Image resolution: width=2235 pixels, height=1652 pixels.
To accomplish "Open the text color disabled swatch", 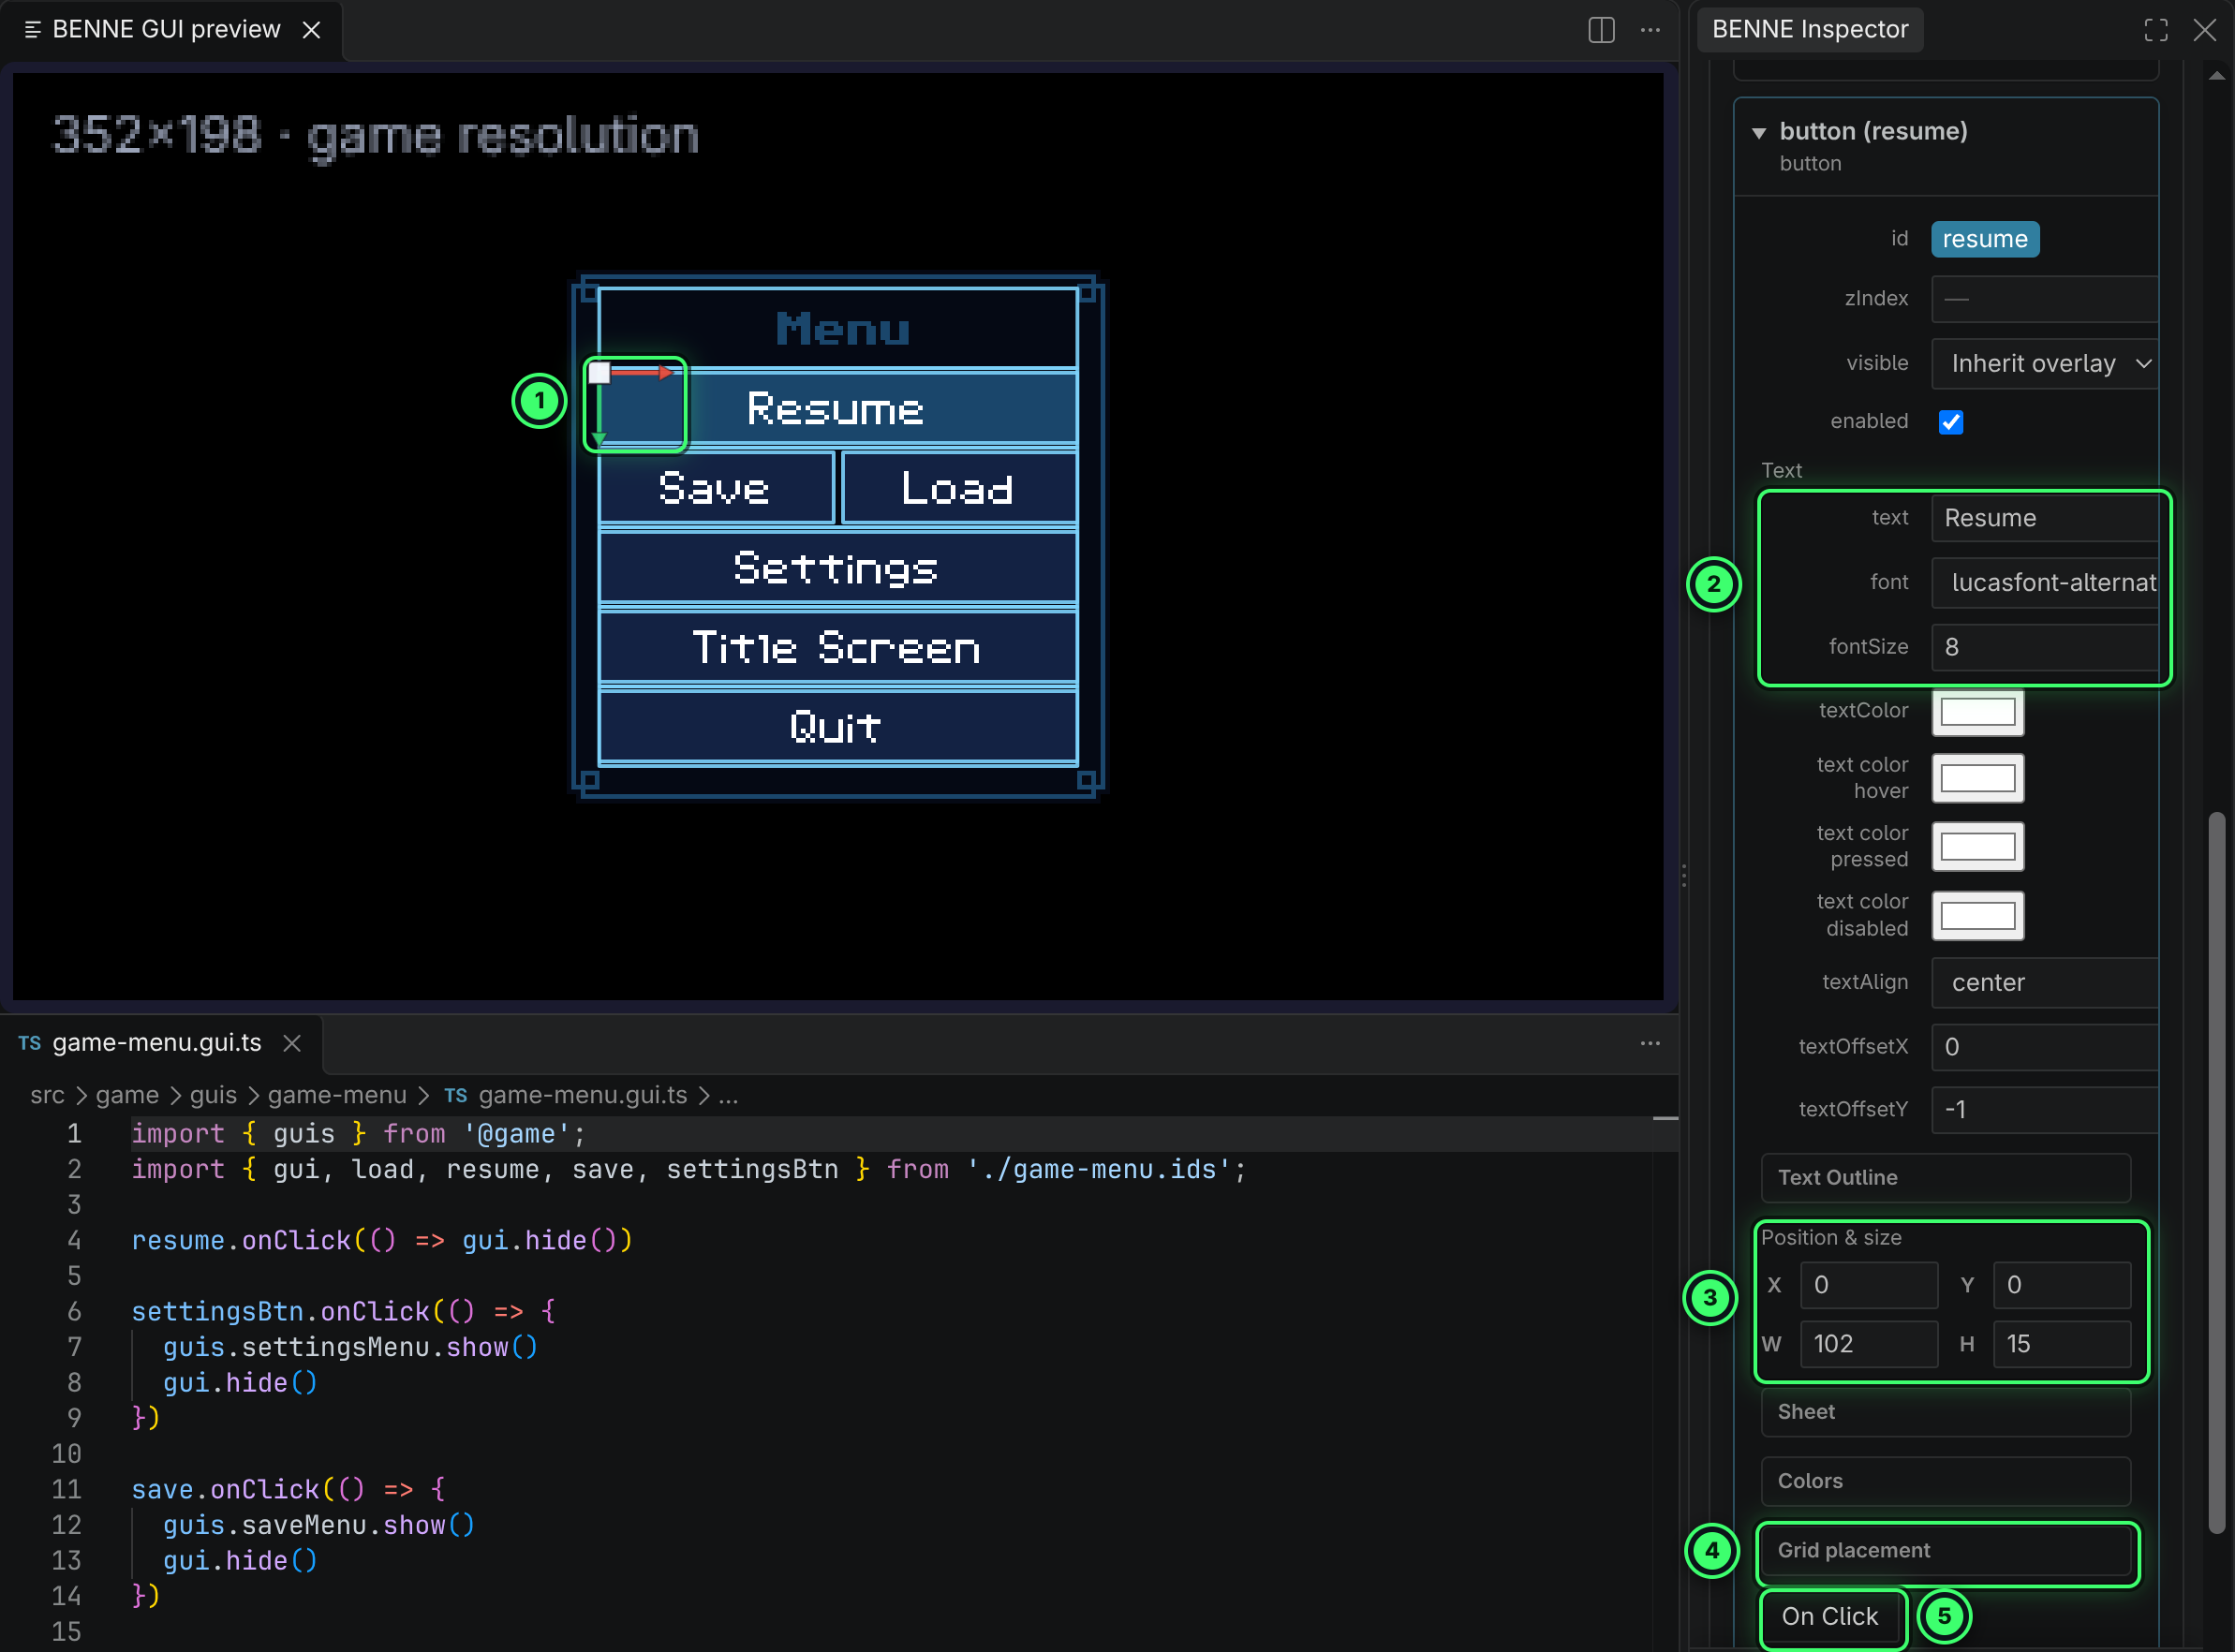I will tap(1978, 915).
